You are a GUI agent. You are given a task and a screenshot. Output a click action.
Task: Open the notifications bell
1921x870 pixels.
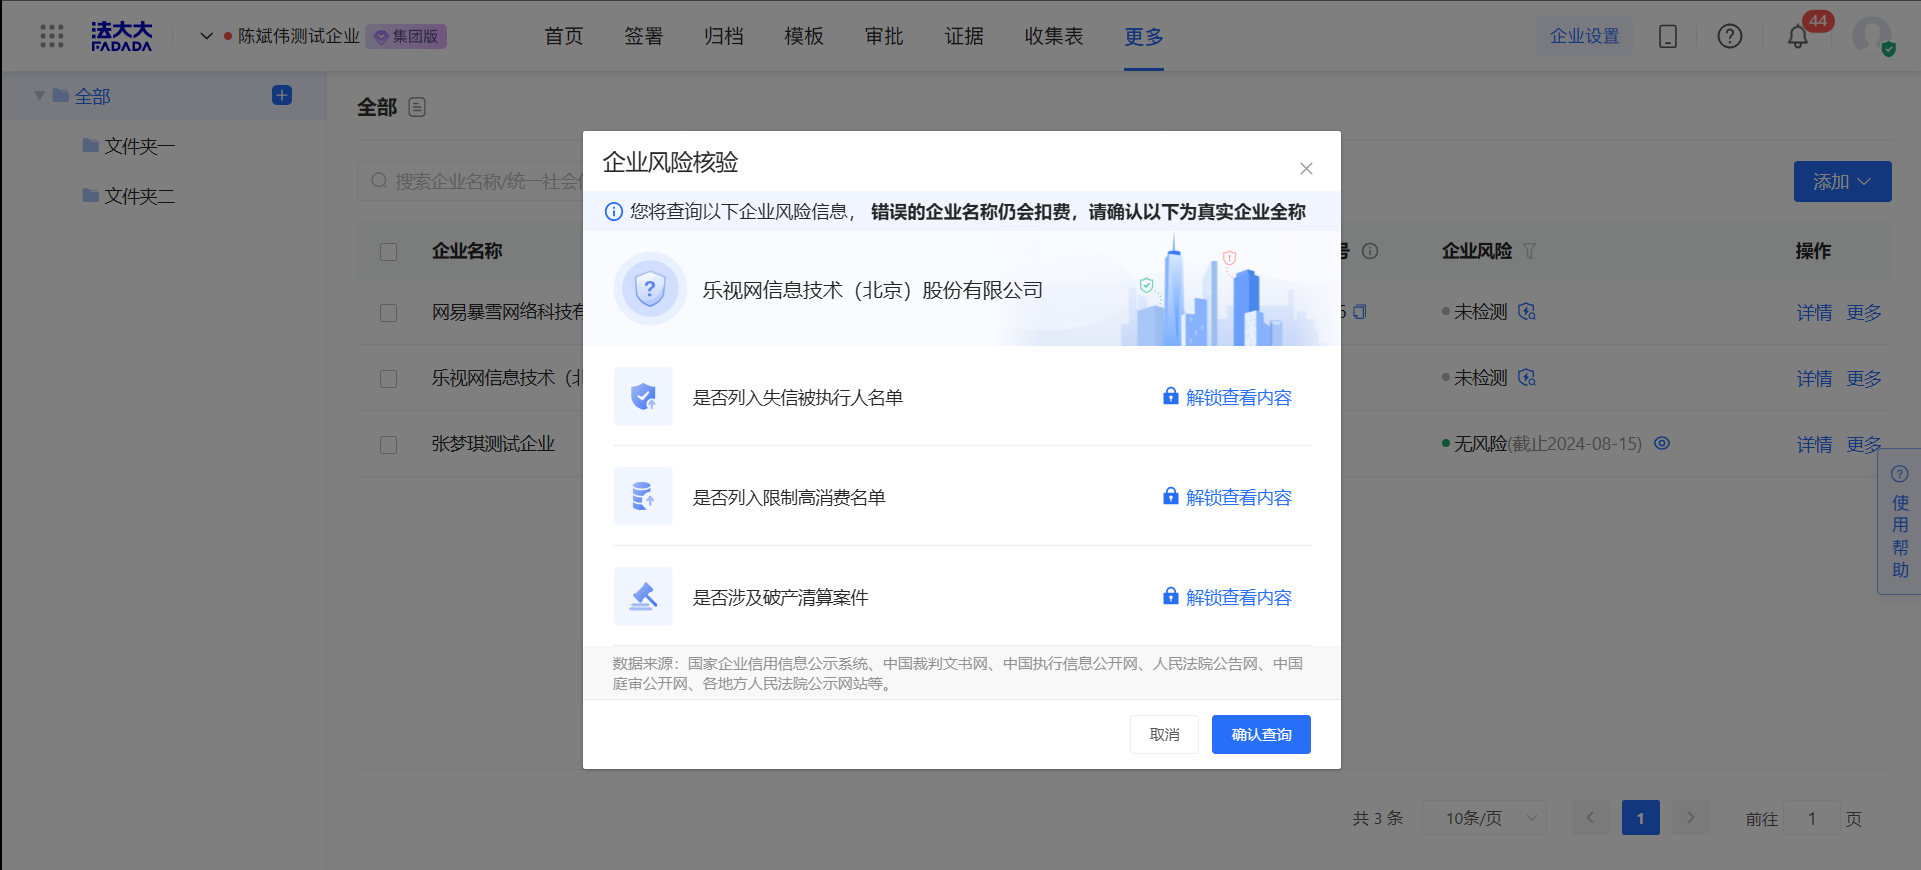pyautogui.click(x=1798, y=37)
